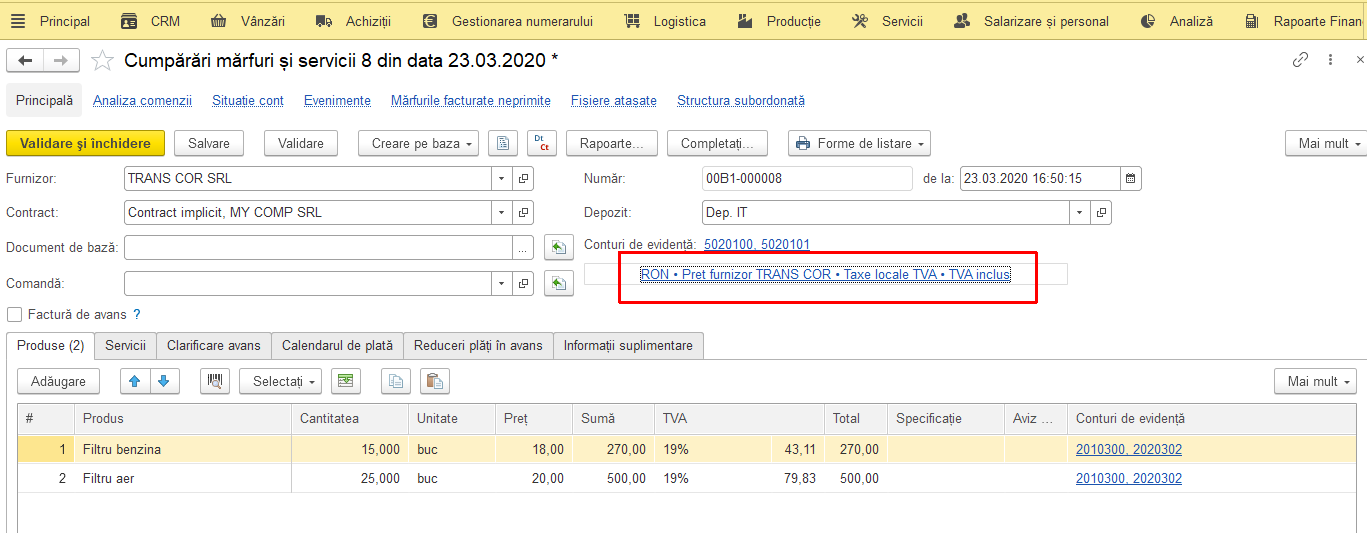Go back with the left arrow button

click(x=25, y=61)
